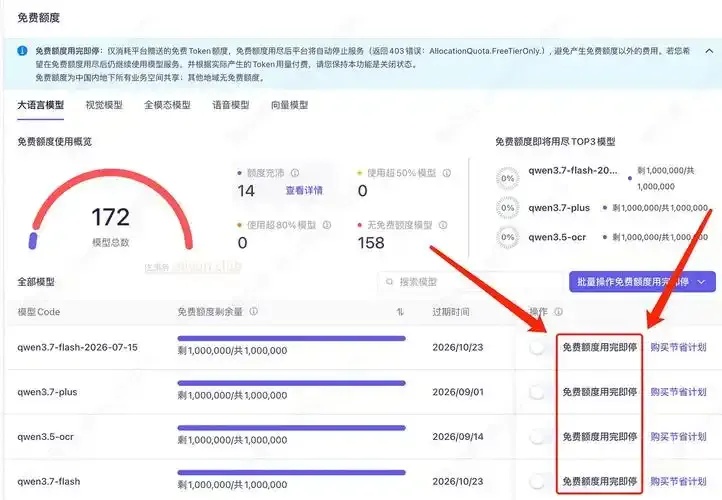Click 购买节省计划 in the qwen3.7-flash row
The height and width of the screenshot is (500, 722).
pos(678,482)
